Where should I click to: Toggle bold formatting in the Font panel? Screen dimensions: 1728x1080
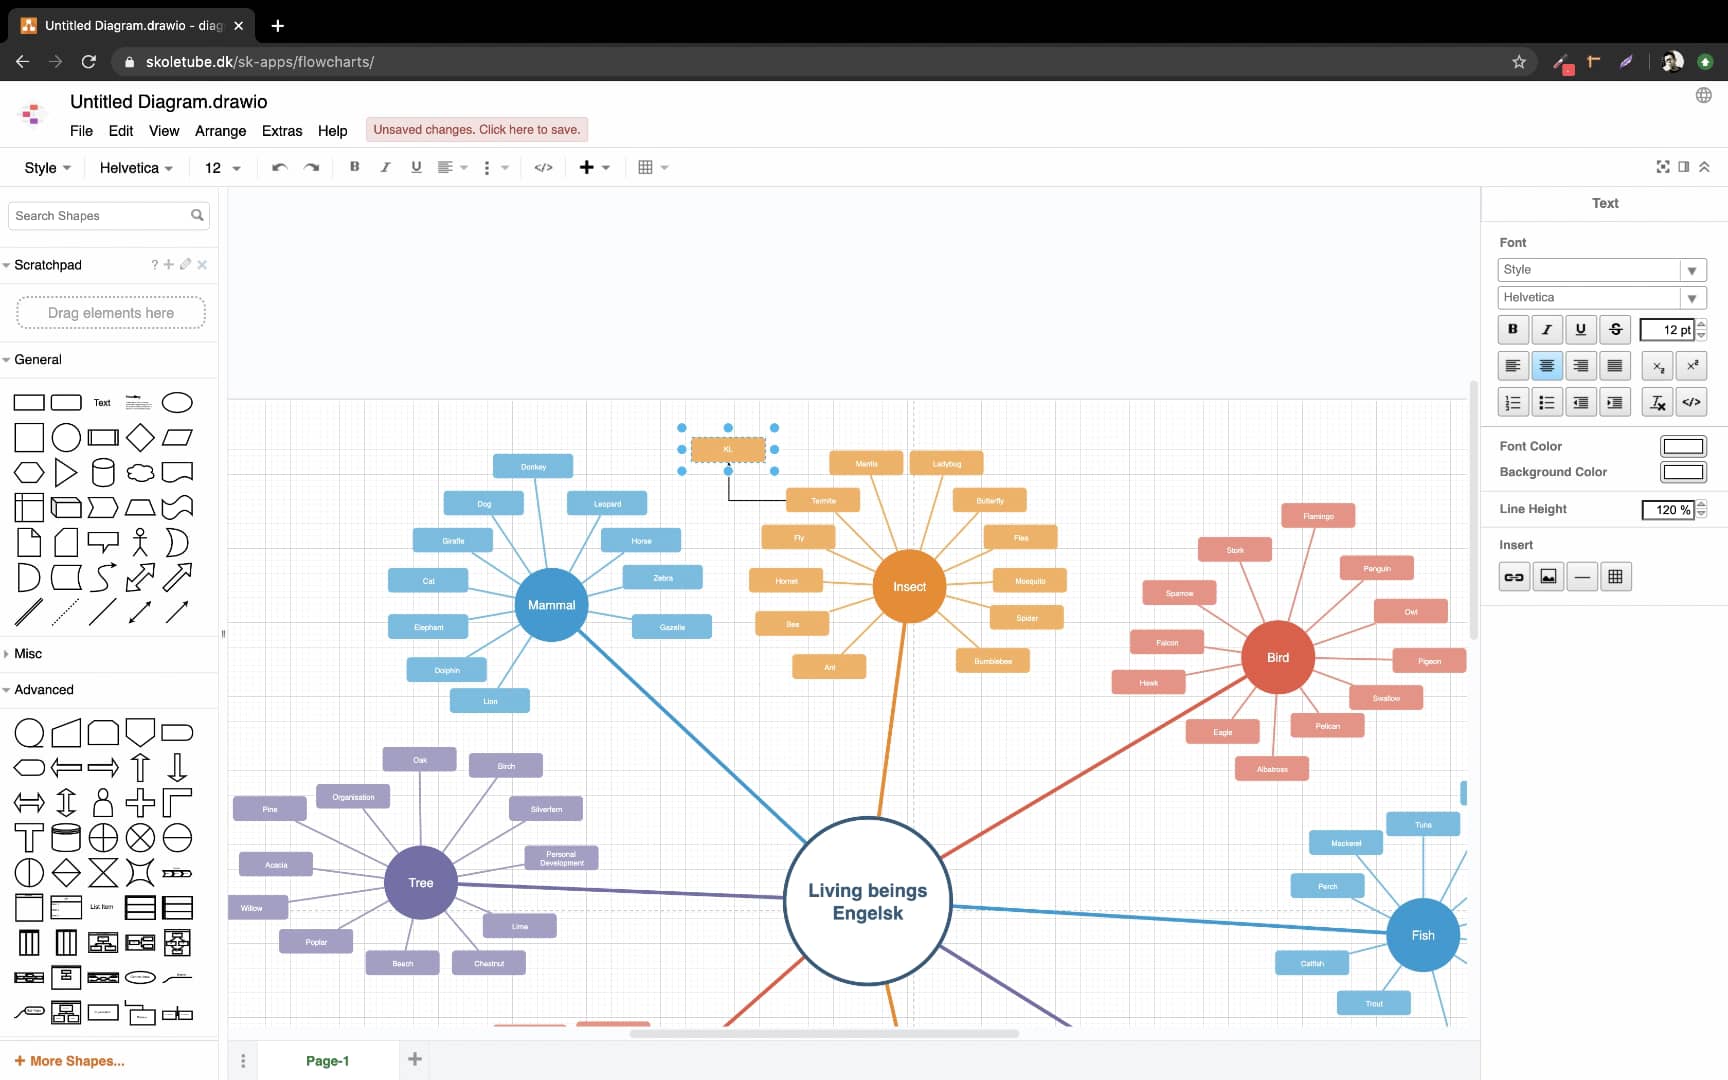[x=1513, y=329]
